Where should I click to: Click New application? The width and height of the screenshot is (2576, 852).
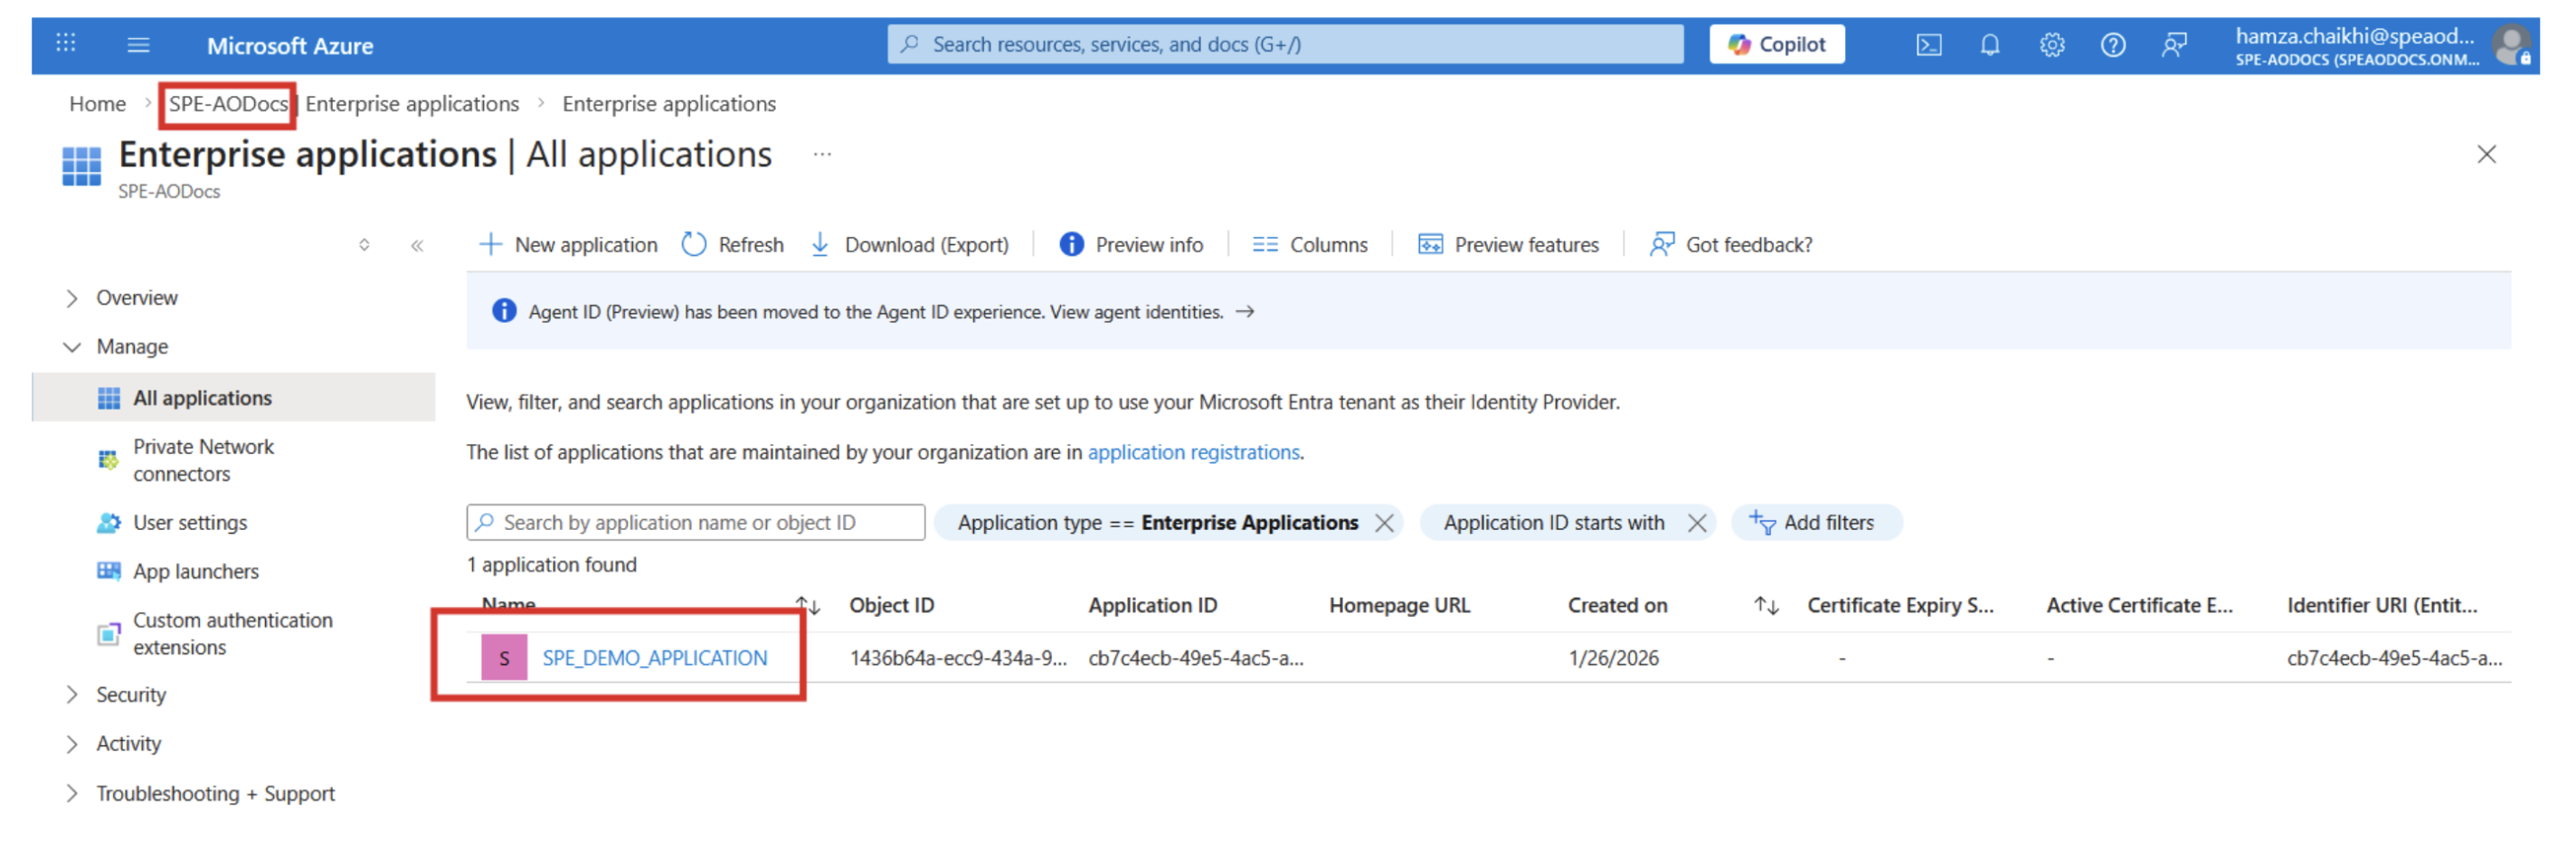coord(568,245)
